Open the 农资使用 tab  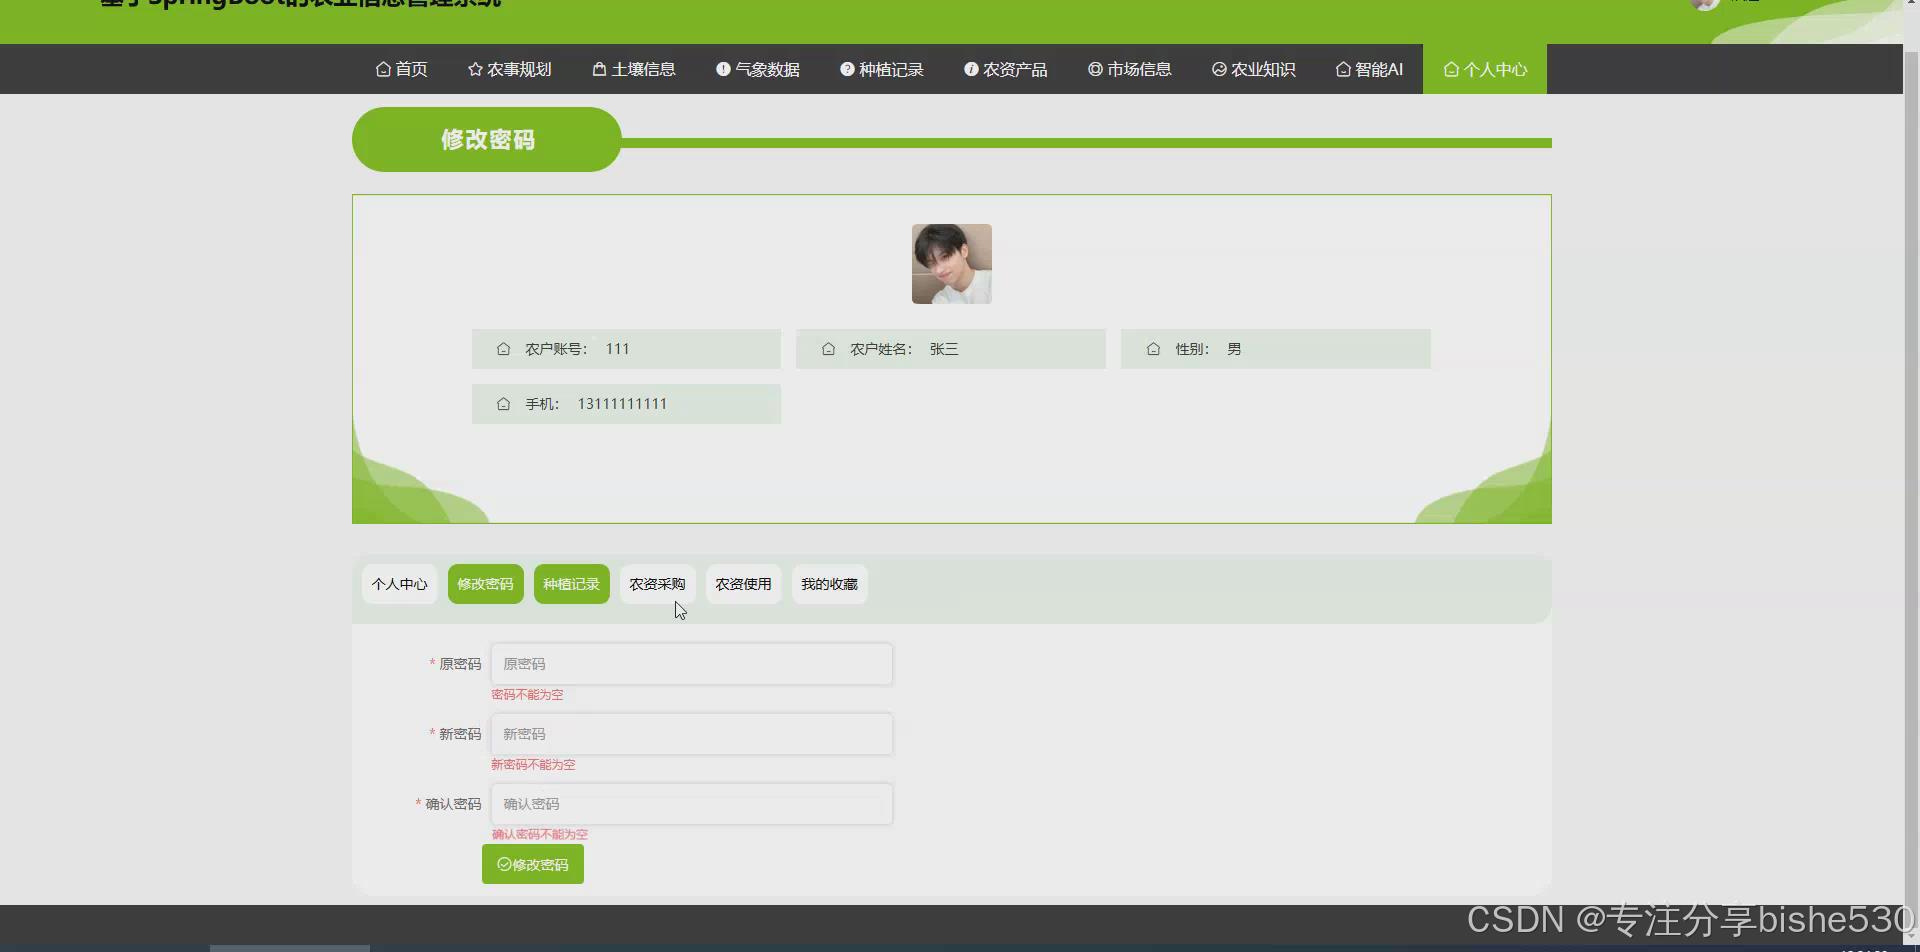tap(743, 584)
